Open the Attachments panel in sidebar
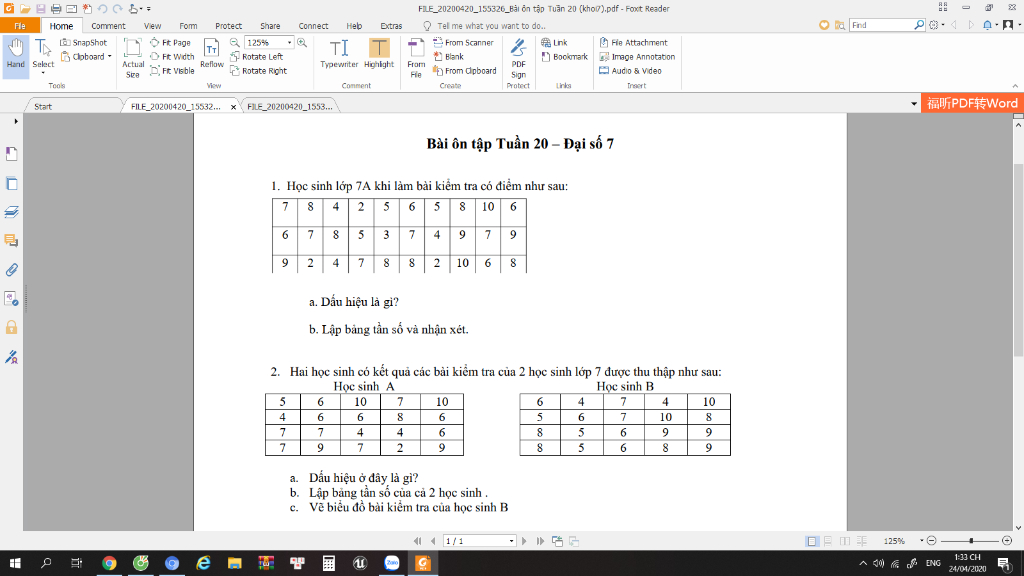1024x576 pixels. 12,270
